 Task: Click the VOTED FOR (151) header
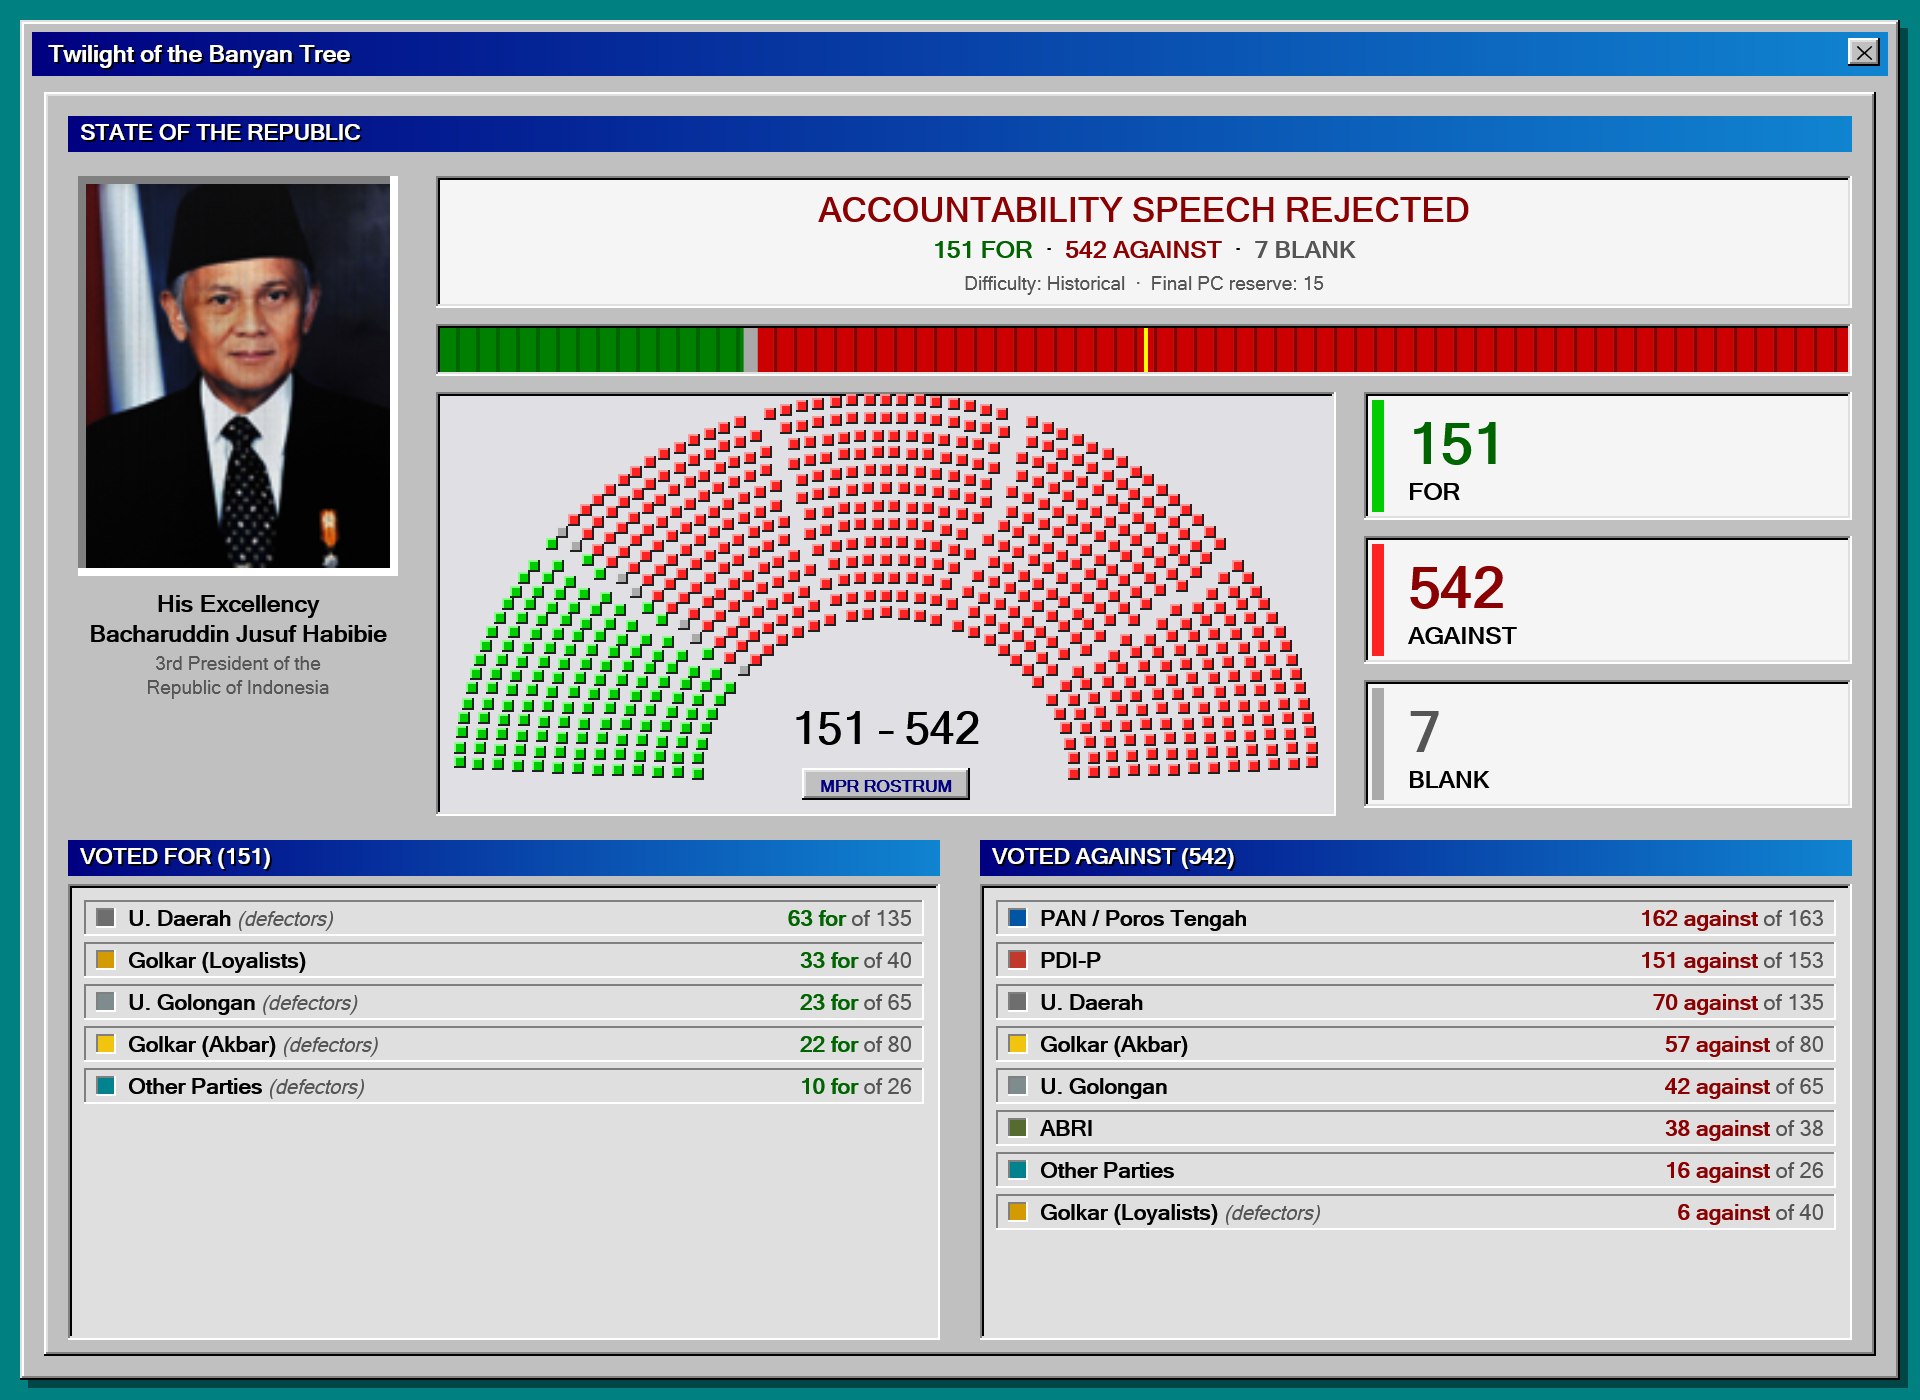point(504,857)
